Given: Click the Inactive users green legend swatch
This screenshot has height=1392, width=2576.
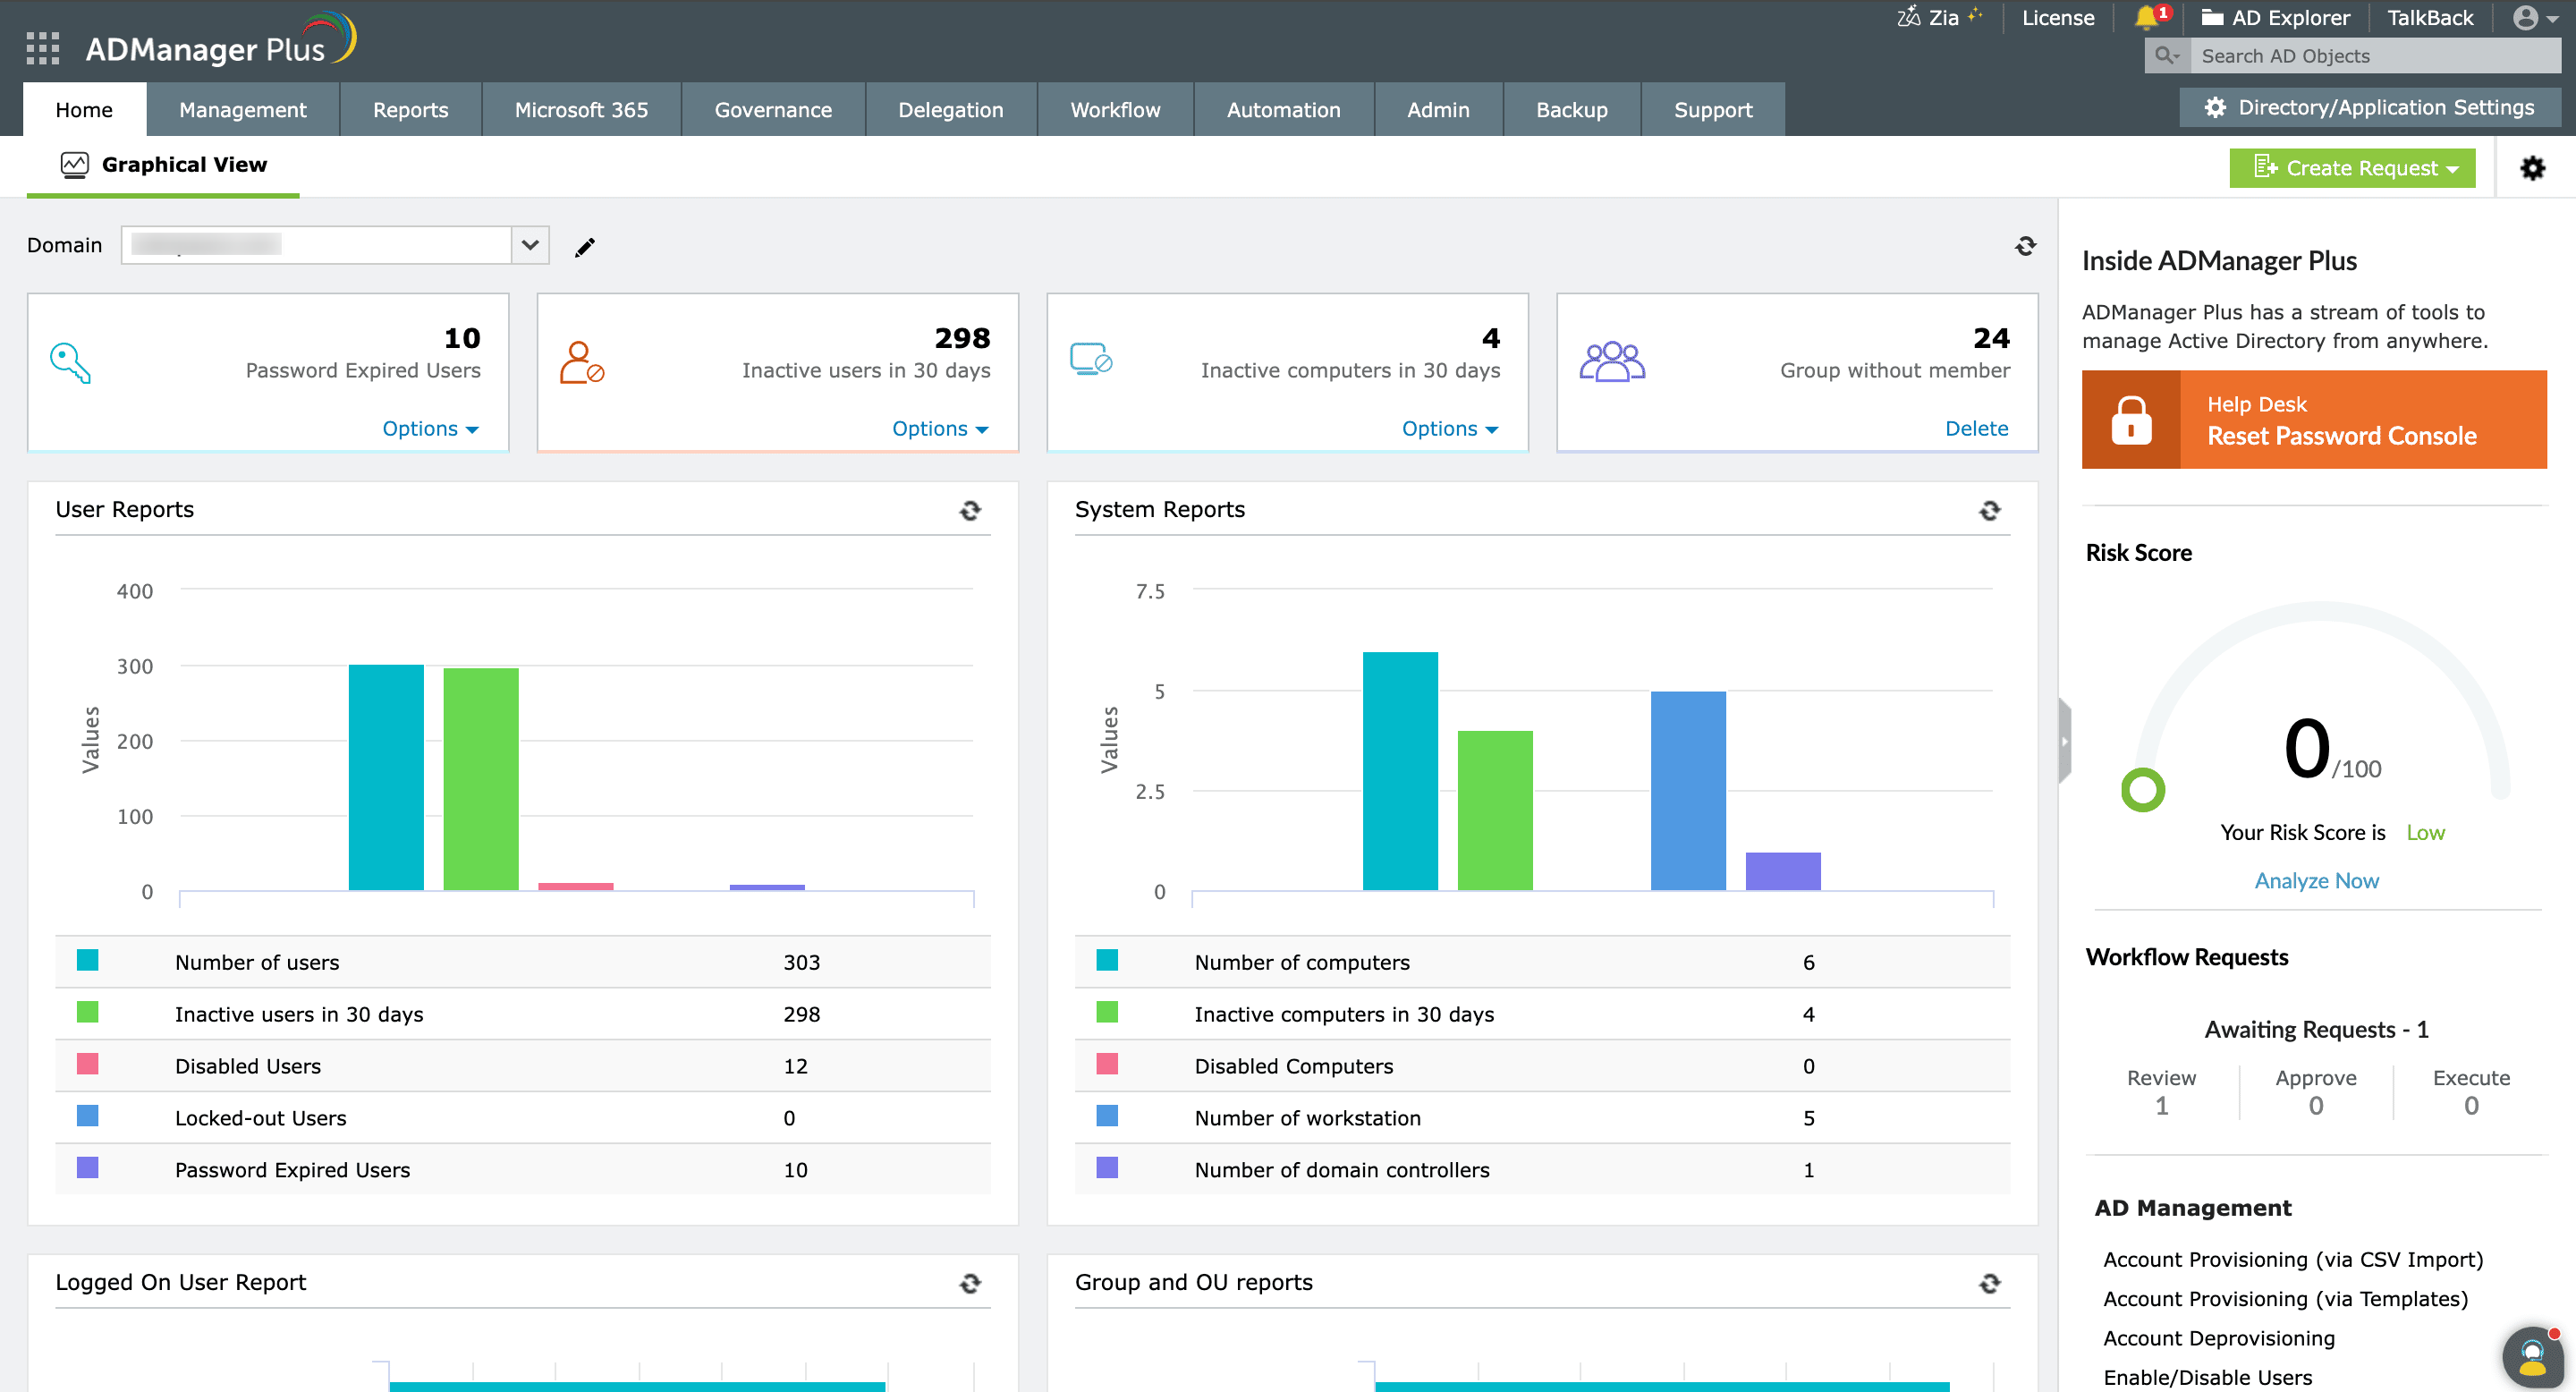Looking at the screenshot, I should (x=88, y=1013).
